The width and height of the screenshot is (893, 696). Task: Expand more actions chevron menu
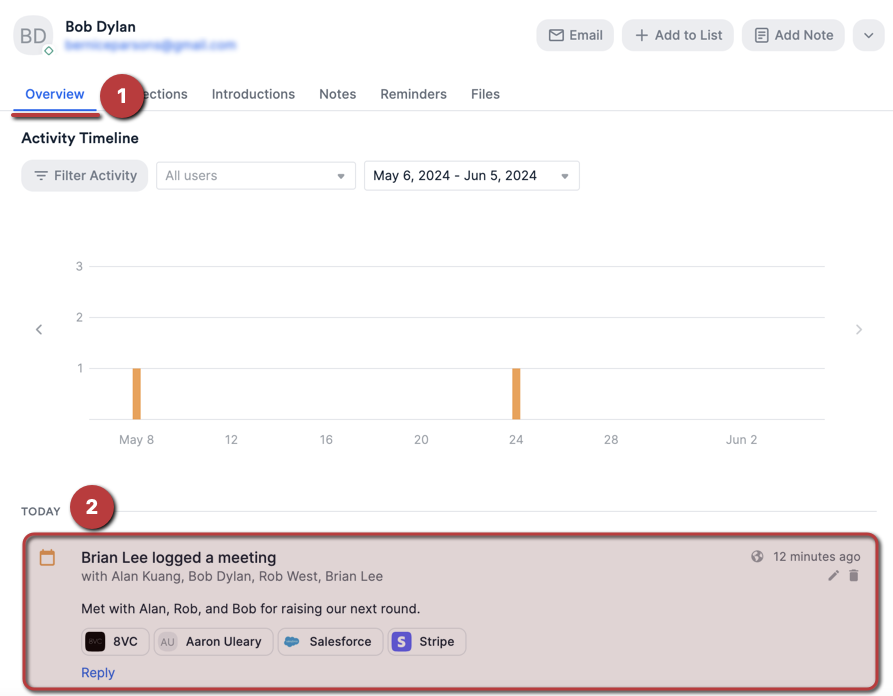pyautogui.click(x=868, y=35)
